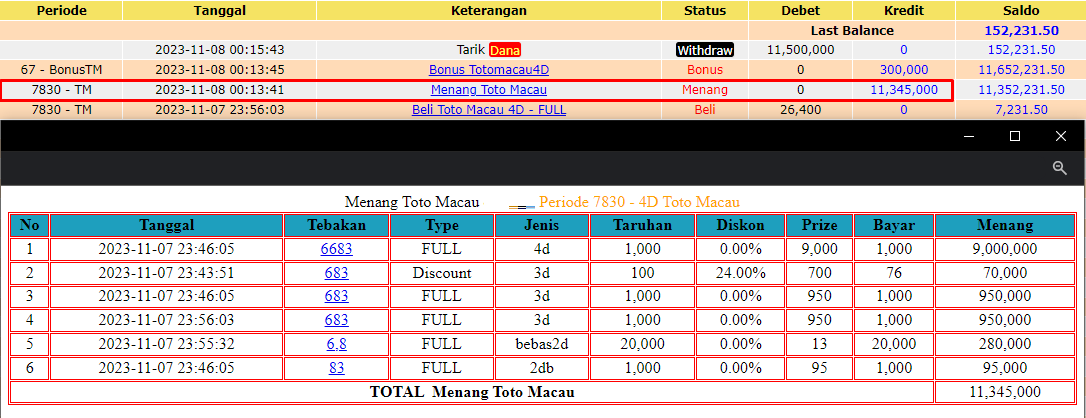Click the 2023-11-07 23:43:51 date cell
This screenshot has height=418, width=1086.
[166, 273]
